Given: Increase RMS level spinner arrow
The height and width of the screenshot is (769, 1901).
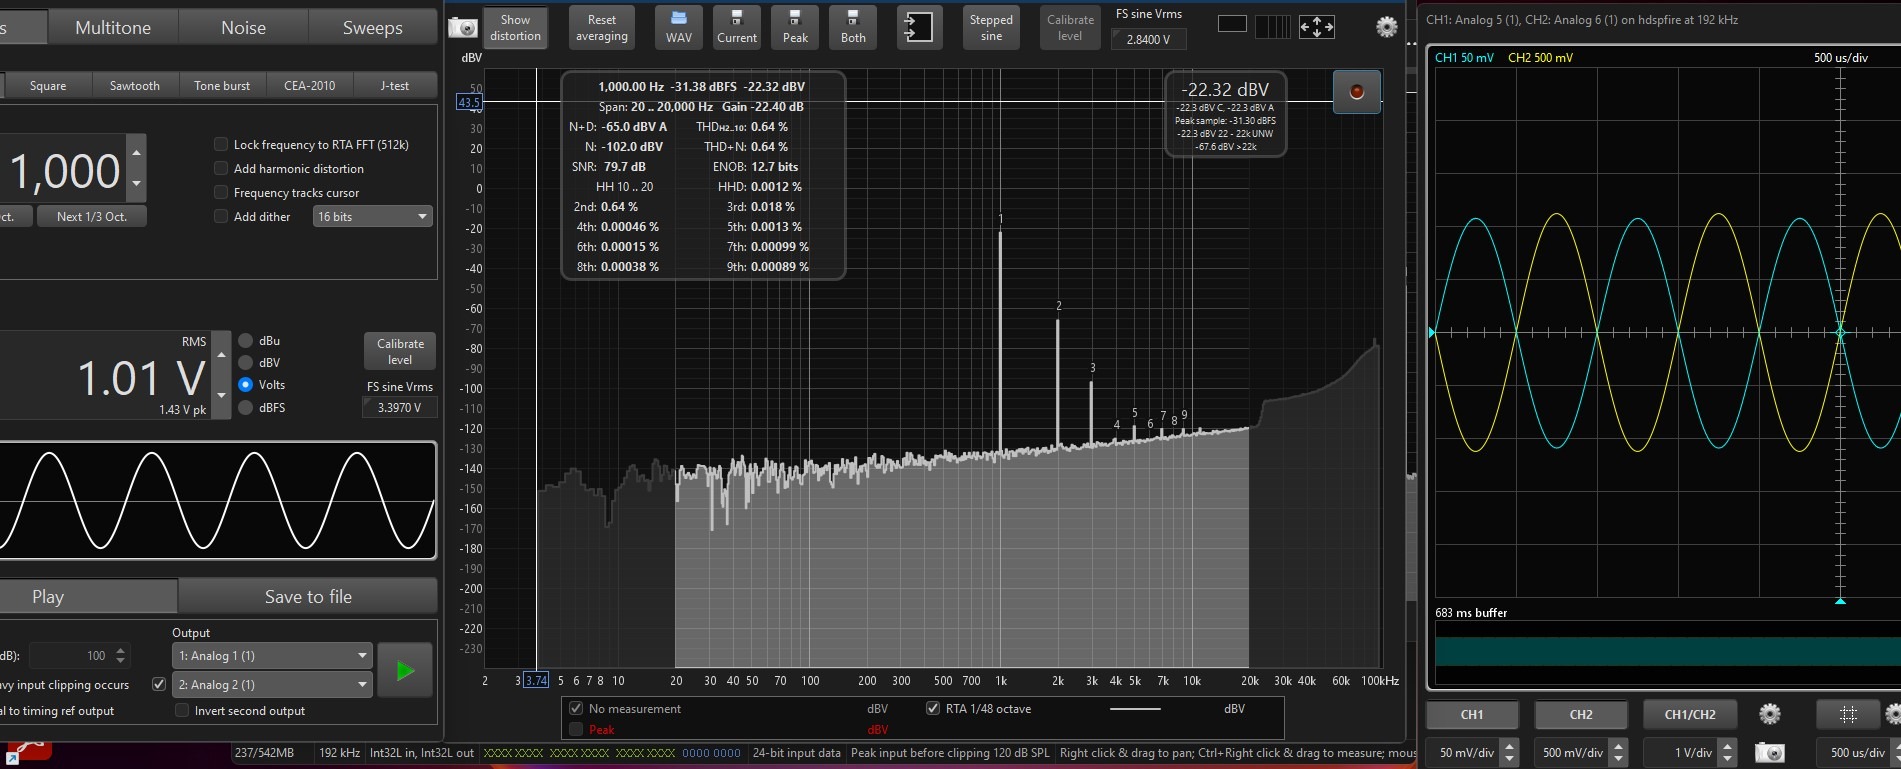Looking at the screenshot, I should click(221, 354).
